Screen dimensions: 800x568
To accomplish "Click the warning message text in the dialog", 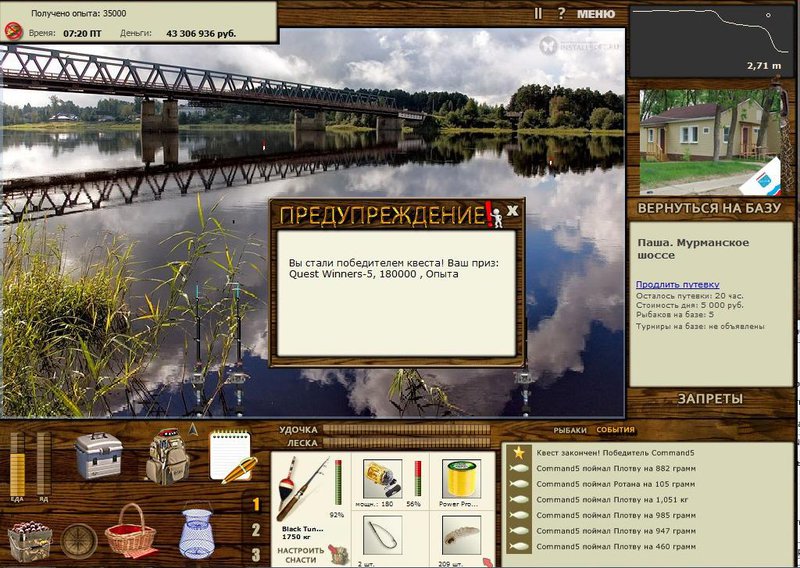I will tap(394, 268).
